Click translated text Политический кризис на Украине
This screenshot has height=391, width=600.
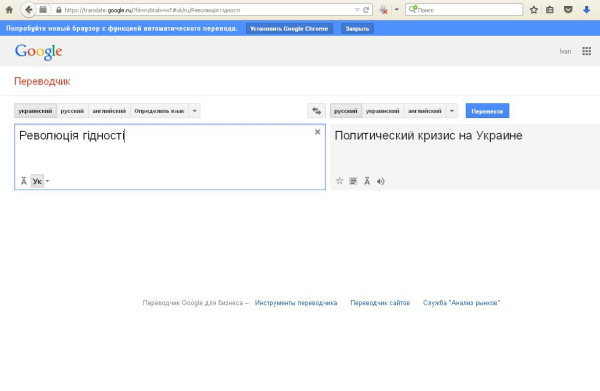click(x=429, y=135)
